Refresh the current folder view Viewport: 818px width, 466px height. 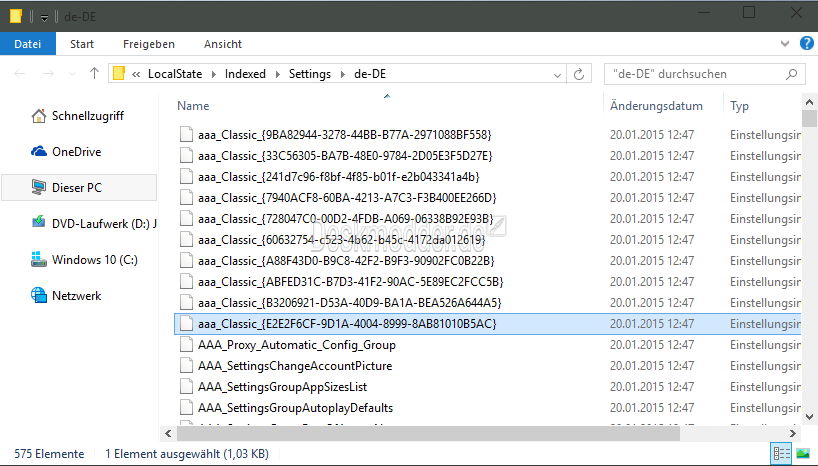click(579, 74)
